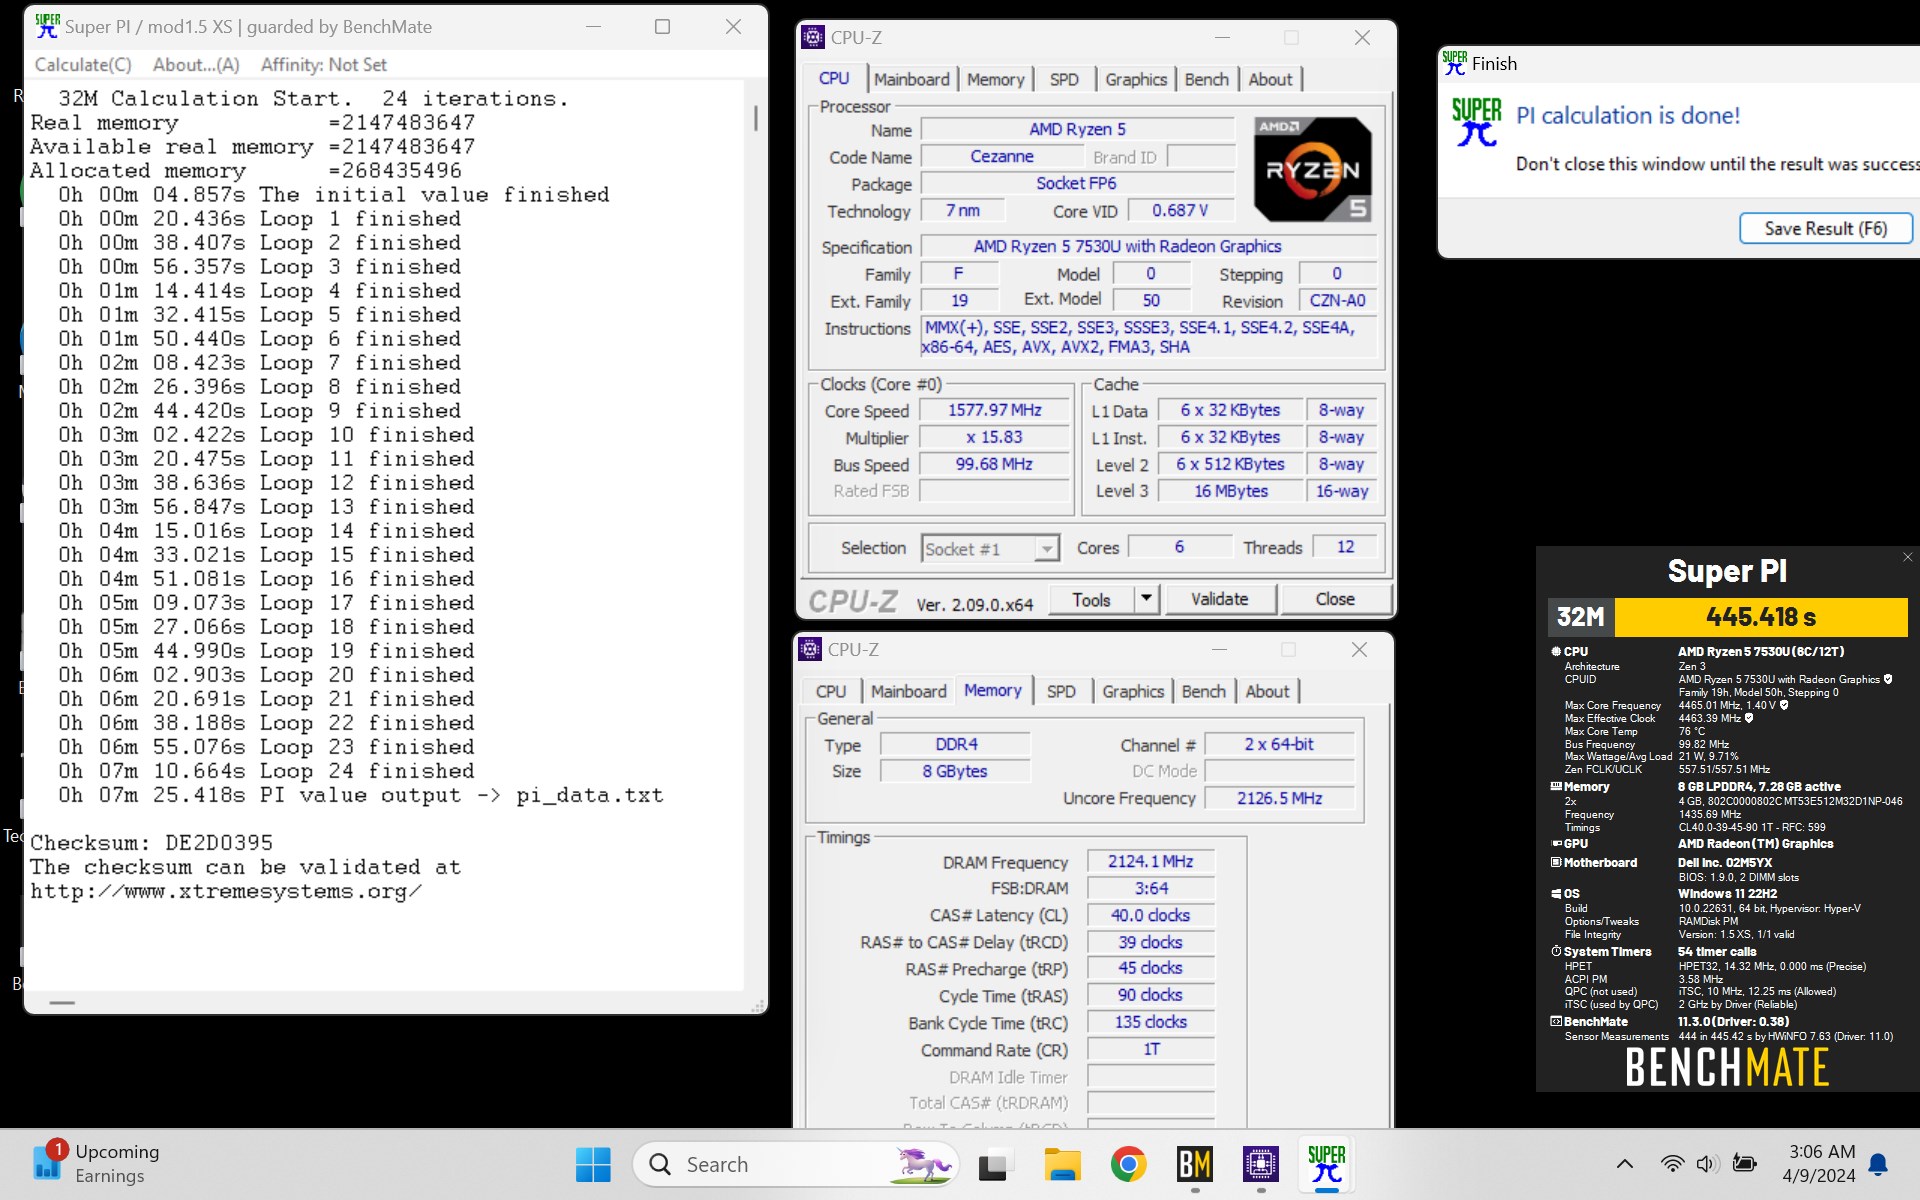
Task: Switch to Mainboard tab in upper CPU-Z
Action: click(x=911, y=80)
